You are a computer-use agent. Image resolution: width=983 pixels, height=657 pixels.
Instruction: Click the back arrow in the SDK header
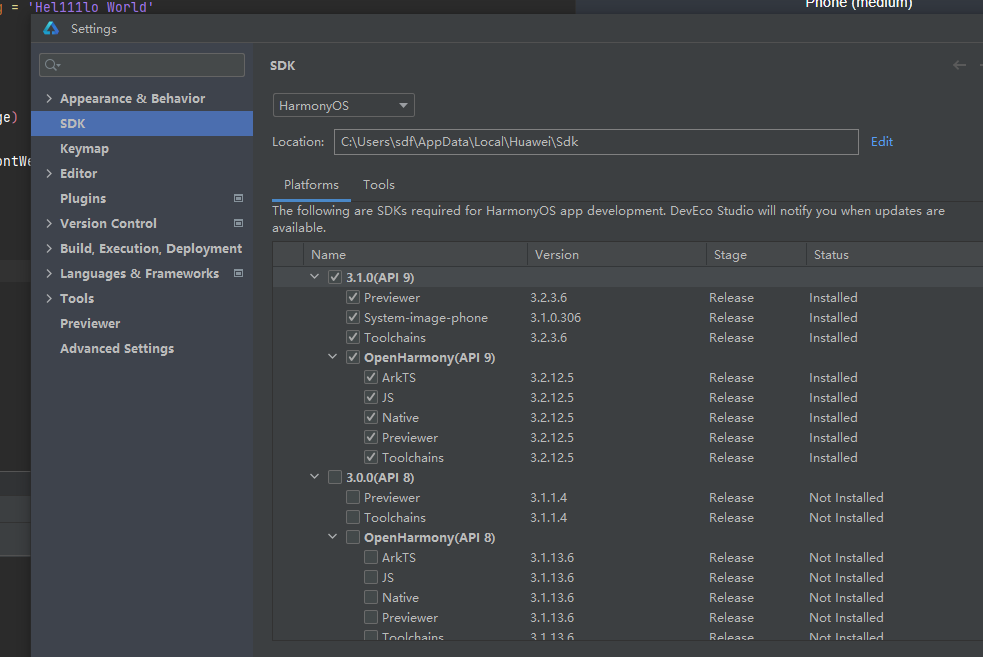959,65
